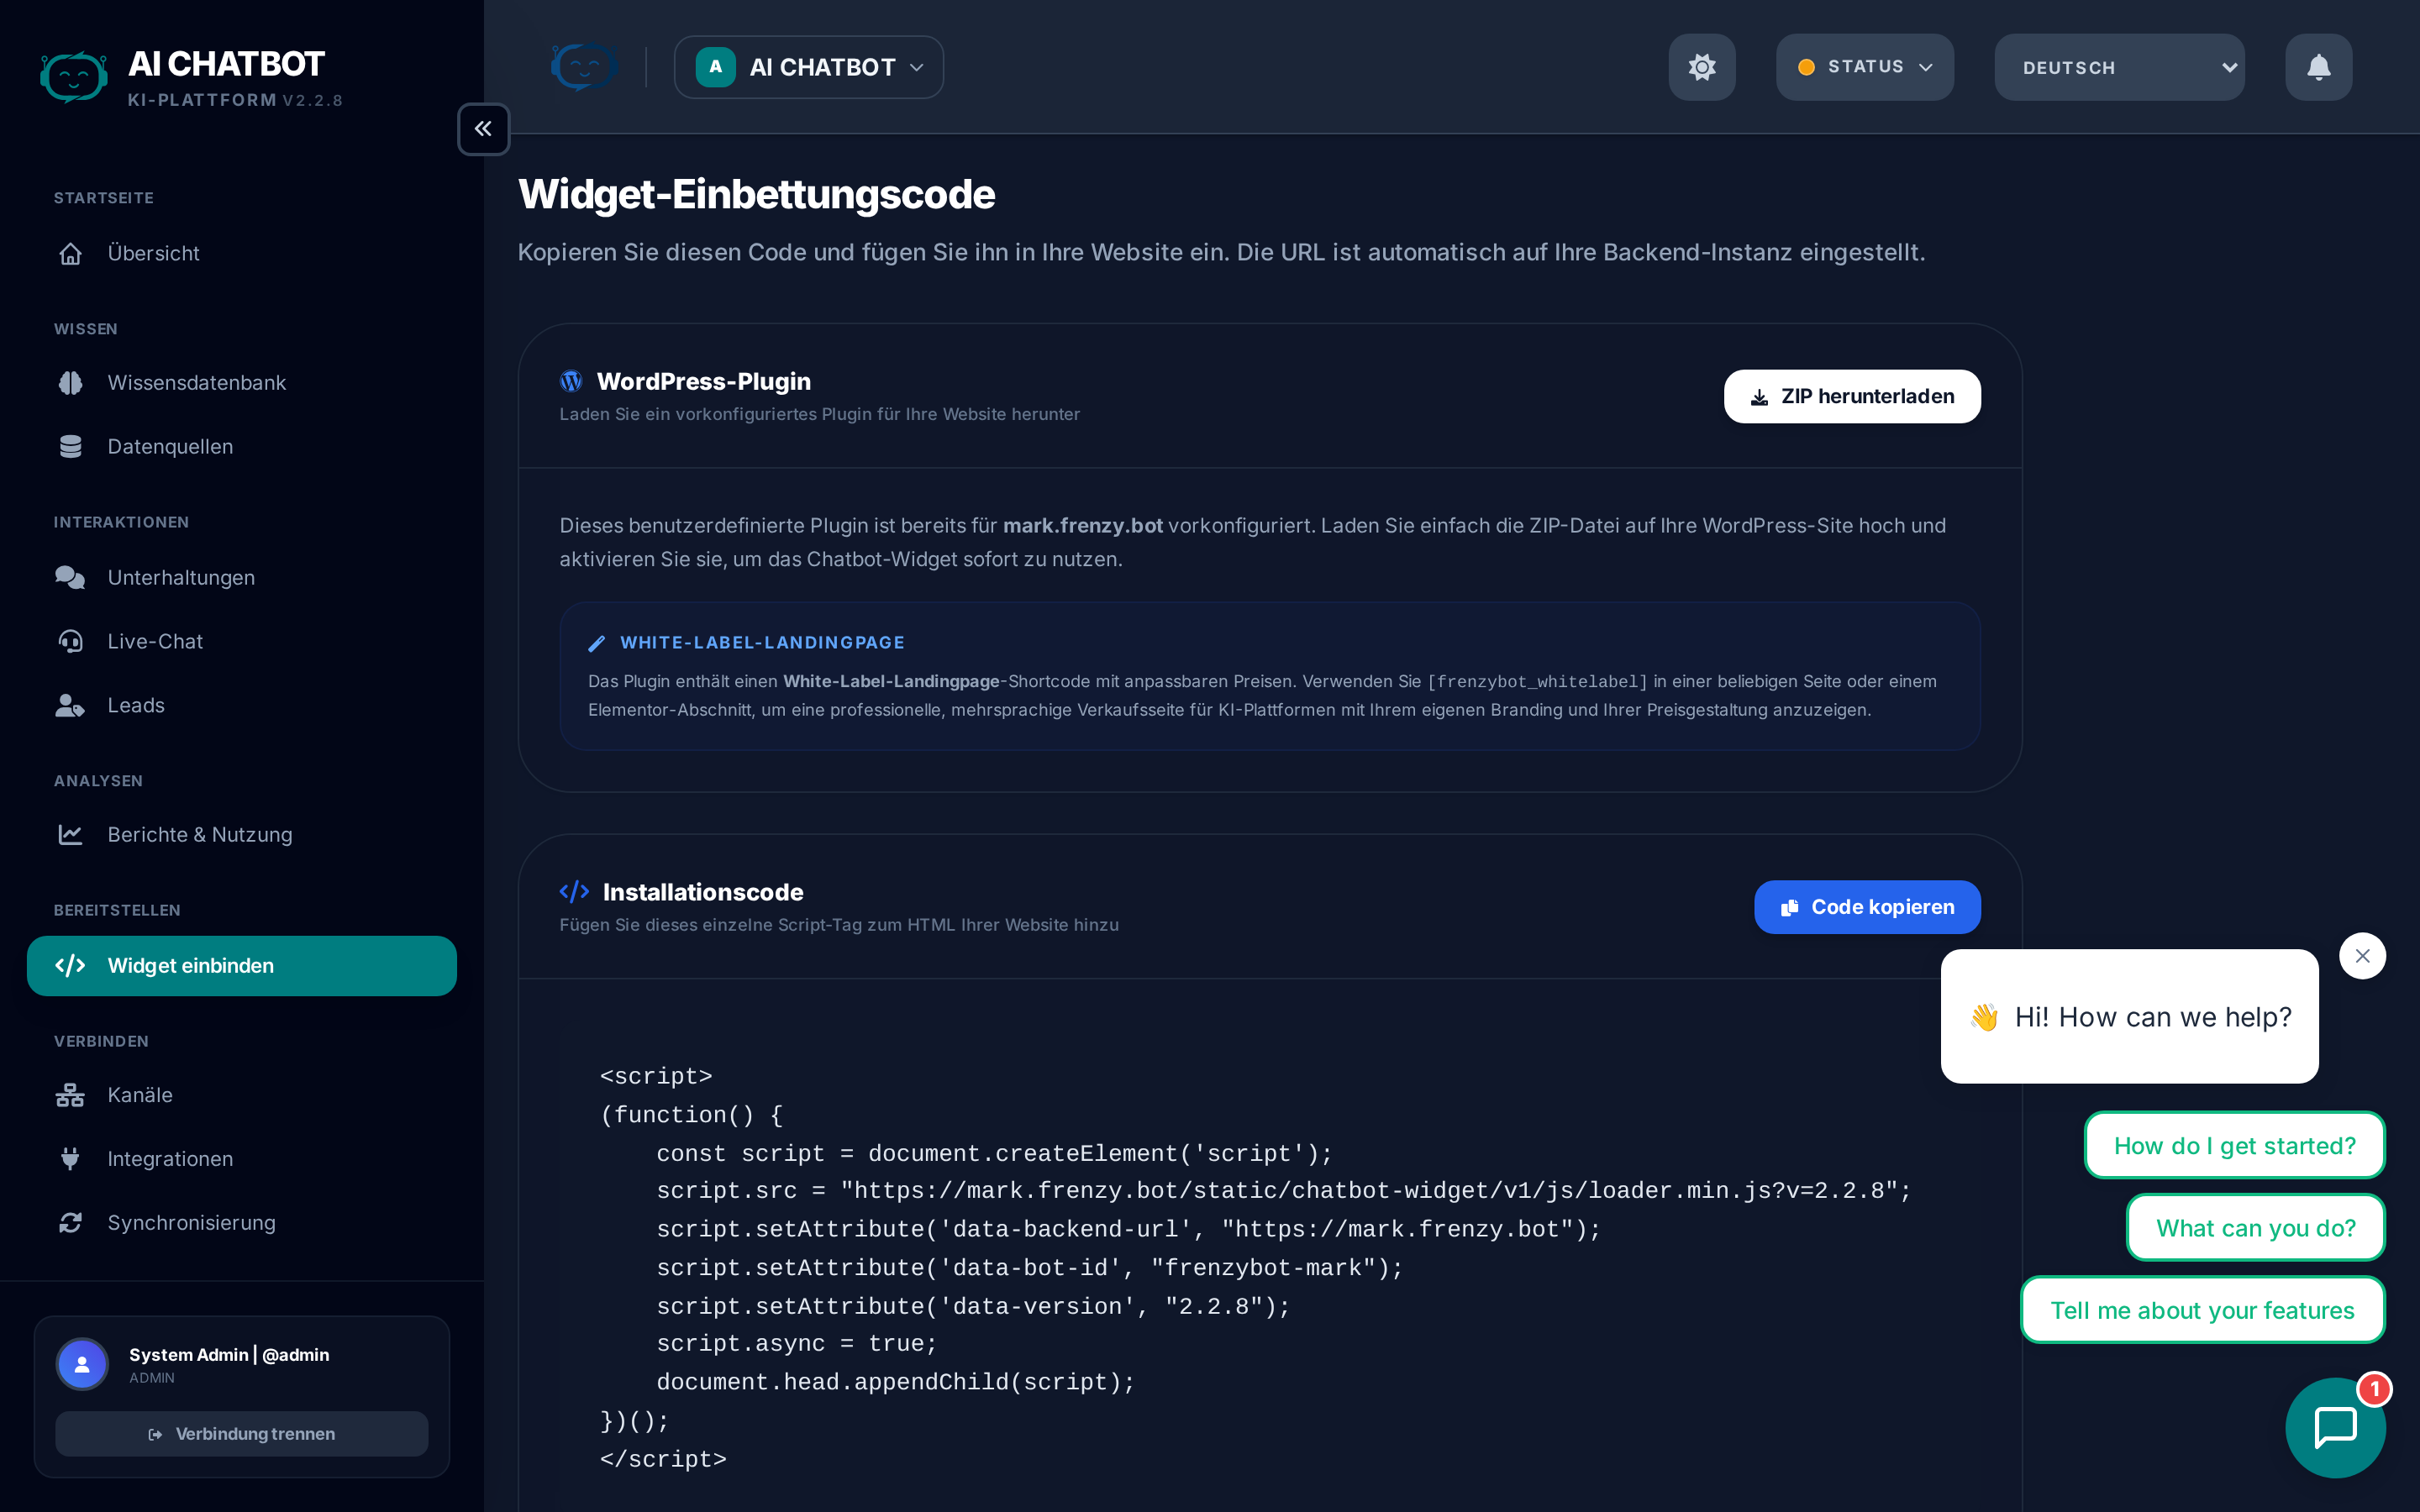
Task: Start a Synchronisierung from the sidebar
Action: click(x=191, y=1222)
